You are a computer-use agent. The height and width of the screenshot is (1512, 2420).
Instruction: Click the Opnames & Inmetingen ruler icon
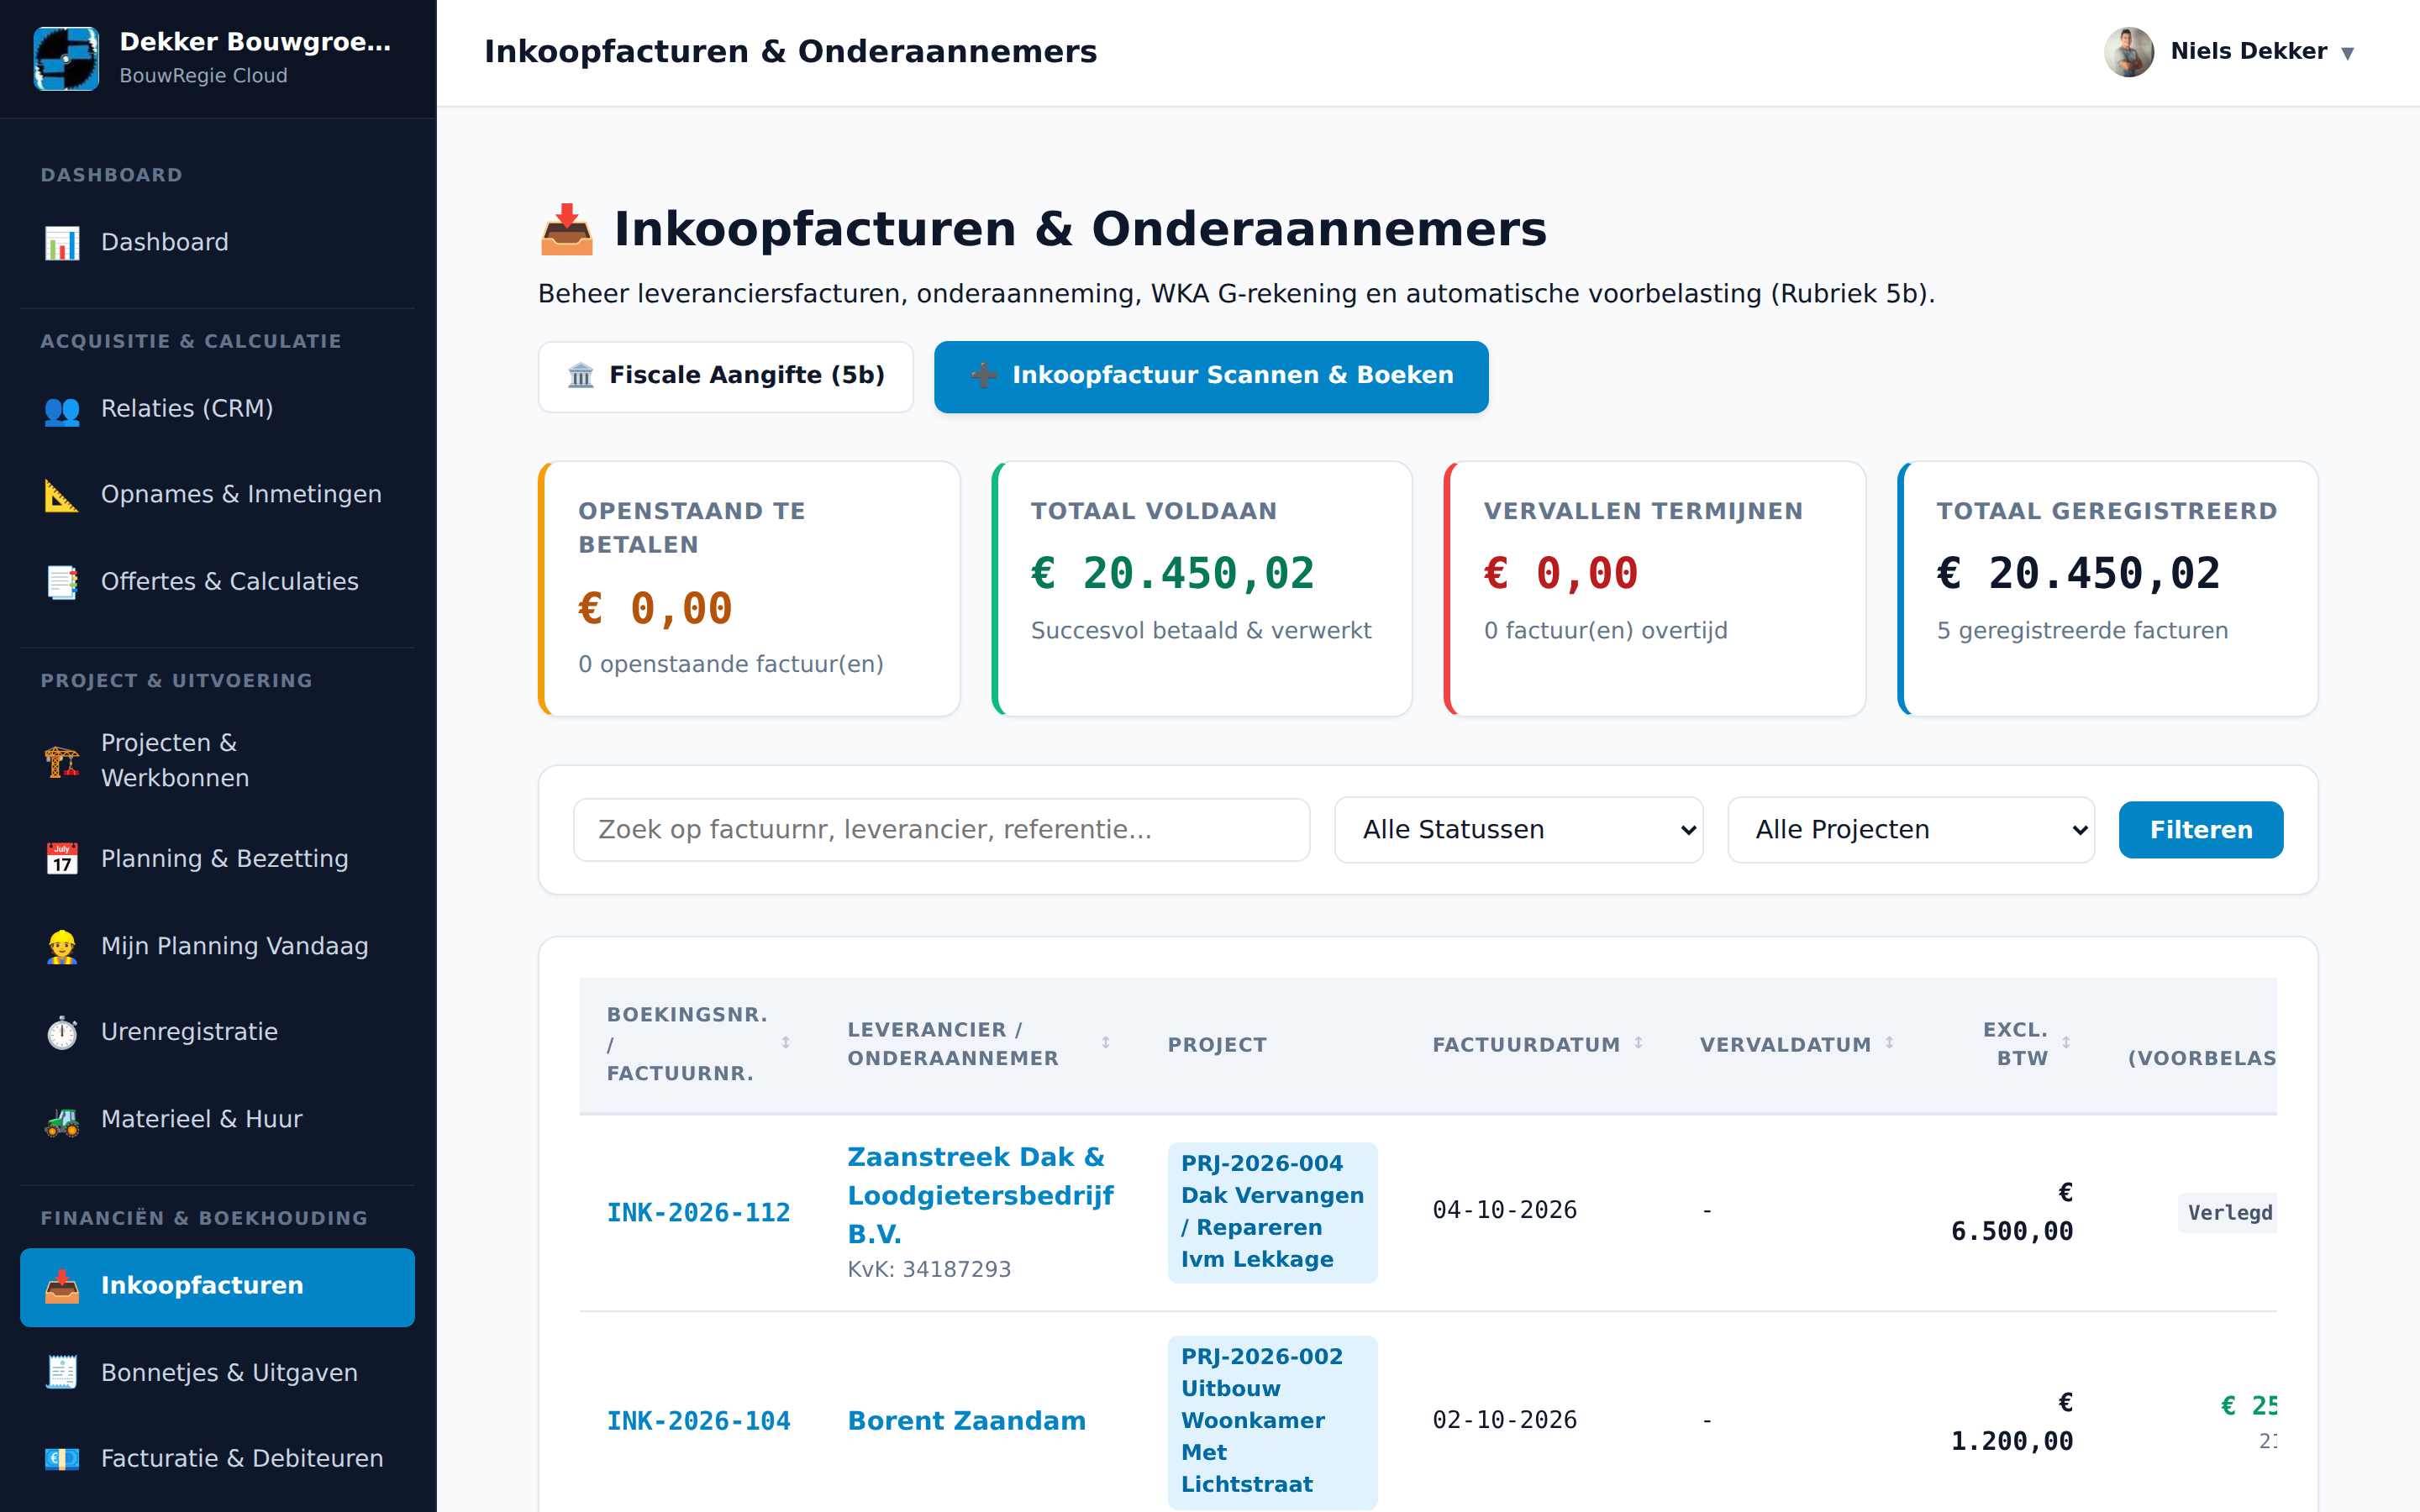pos(62,495)
